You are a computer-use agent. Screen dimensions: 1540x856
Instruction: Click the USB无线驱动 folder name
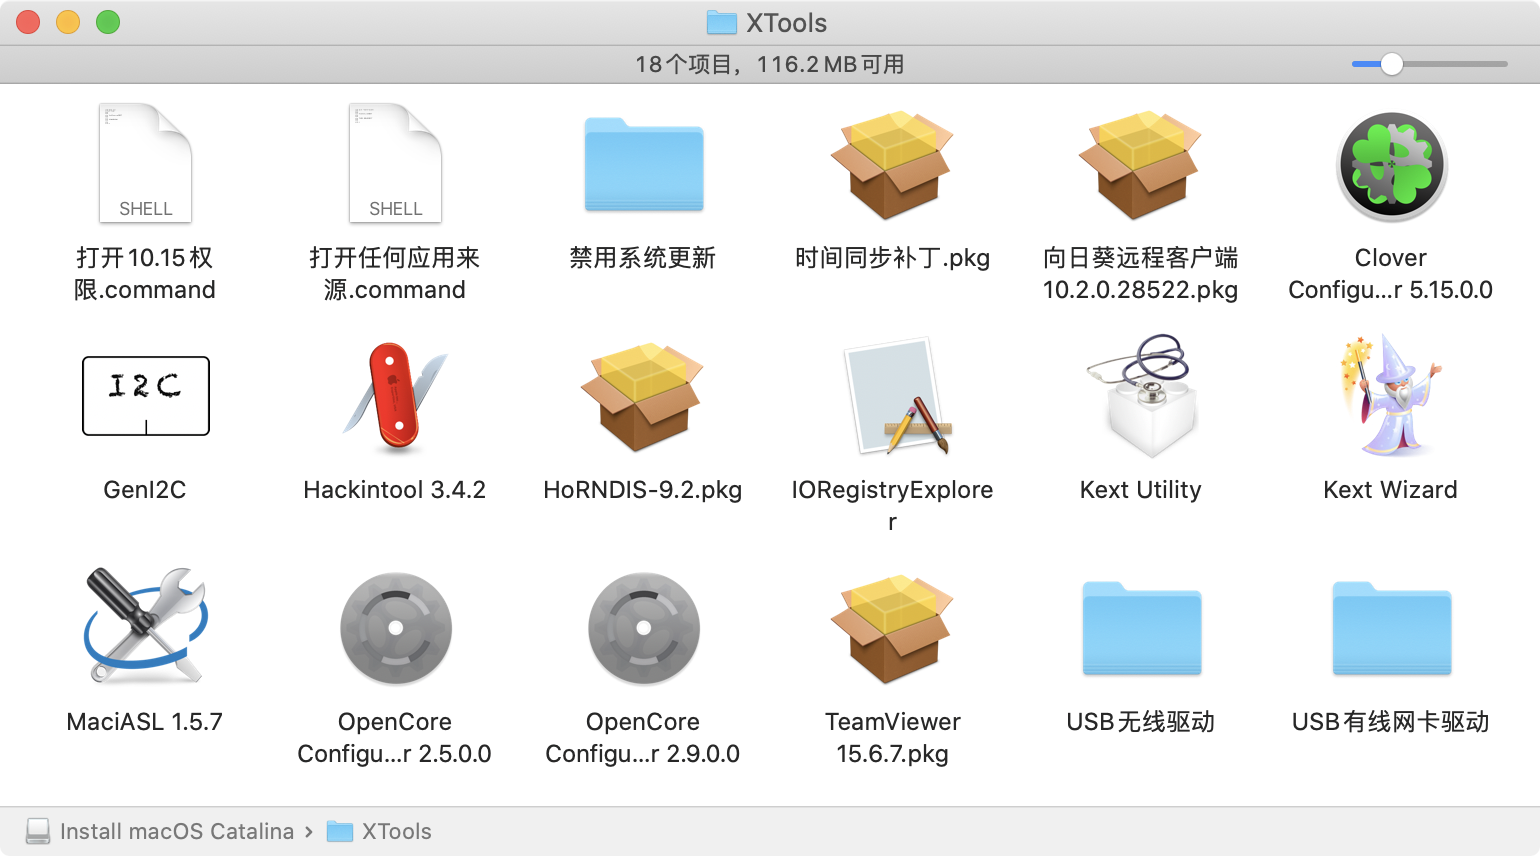(x=1141, y=722)
